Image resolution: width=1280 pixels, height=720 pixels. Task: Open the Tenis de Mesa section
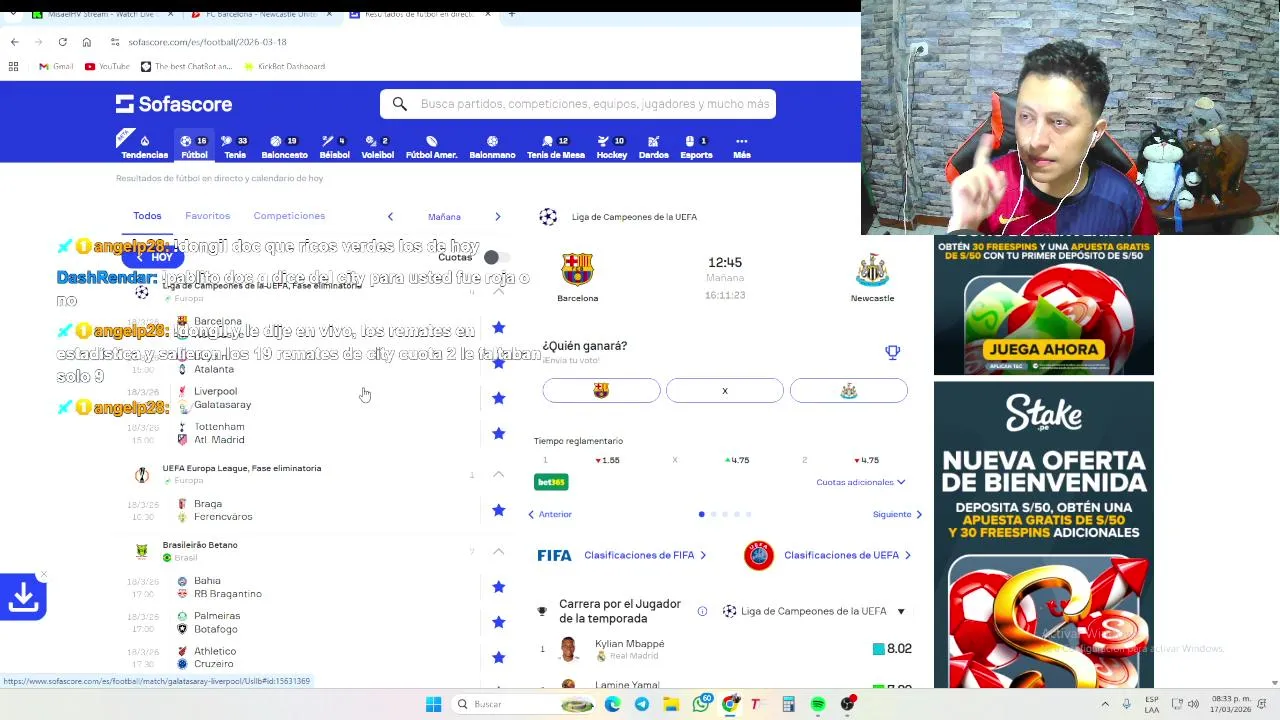[555, 147]
